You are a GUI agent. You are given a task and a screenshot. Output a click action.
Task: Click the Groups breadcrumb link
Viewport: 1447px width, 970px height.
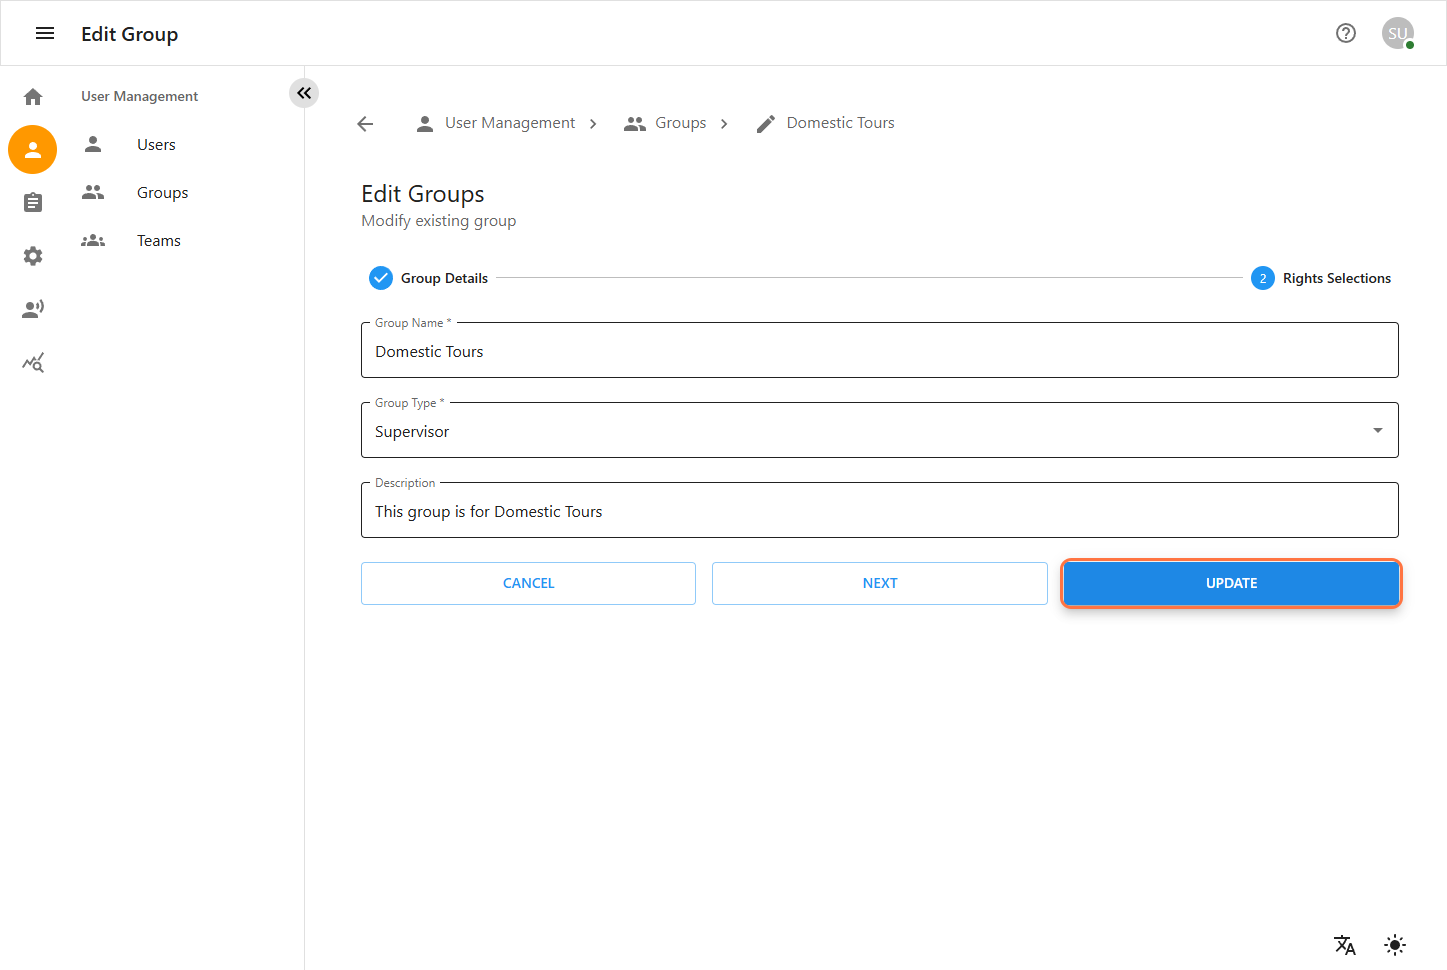[x=680, y=123]
